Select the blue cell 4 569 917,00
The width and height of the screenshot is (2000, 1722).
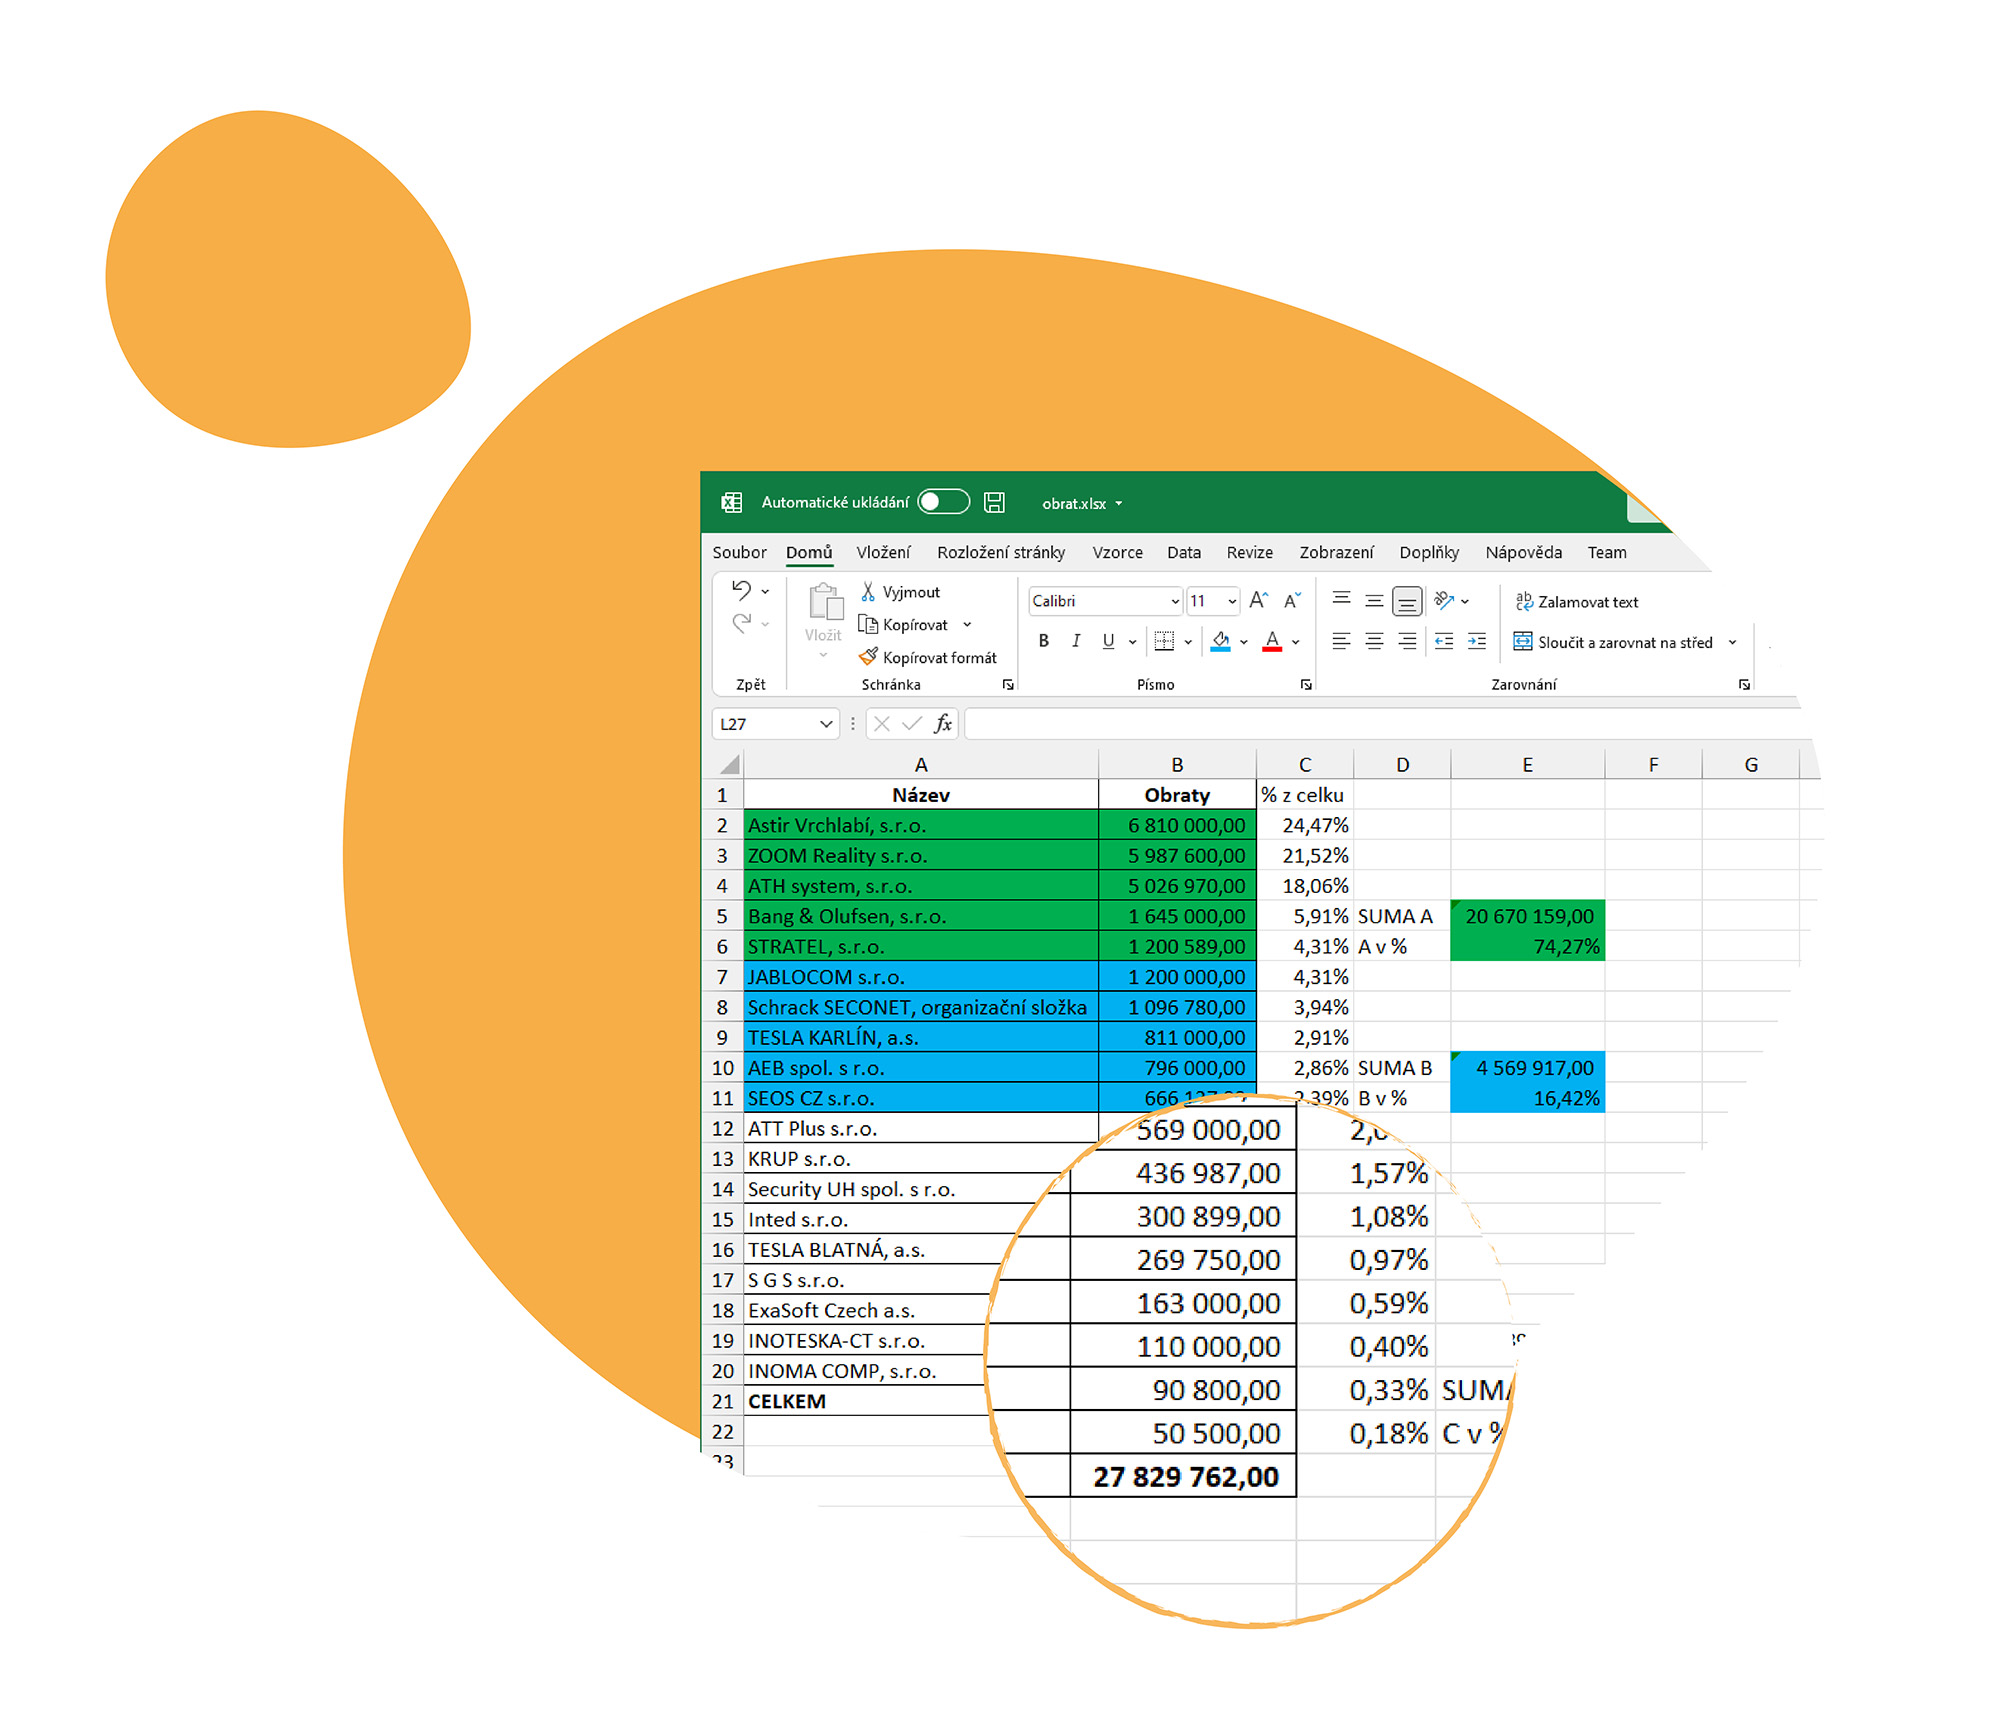1528,1067
